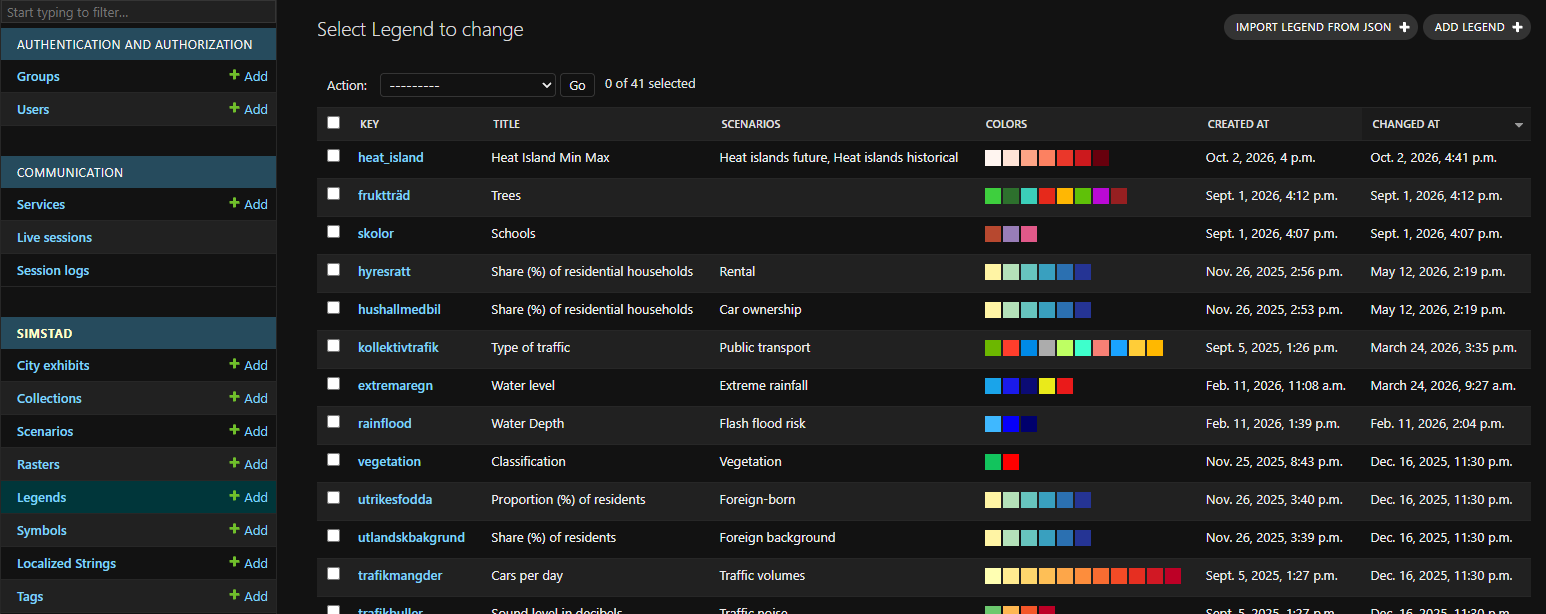
Task: Click the Add link next to Services
Action: (x=248, y=204)
